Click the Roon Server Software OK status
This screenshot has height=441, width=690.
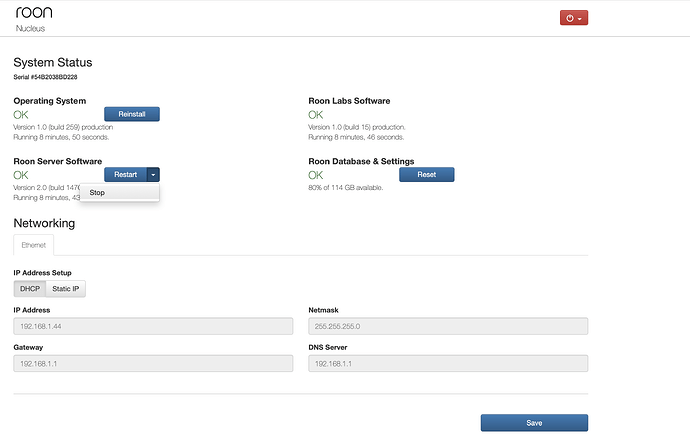(x=21, y=175)
